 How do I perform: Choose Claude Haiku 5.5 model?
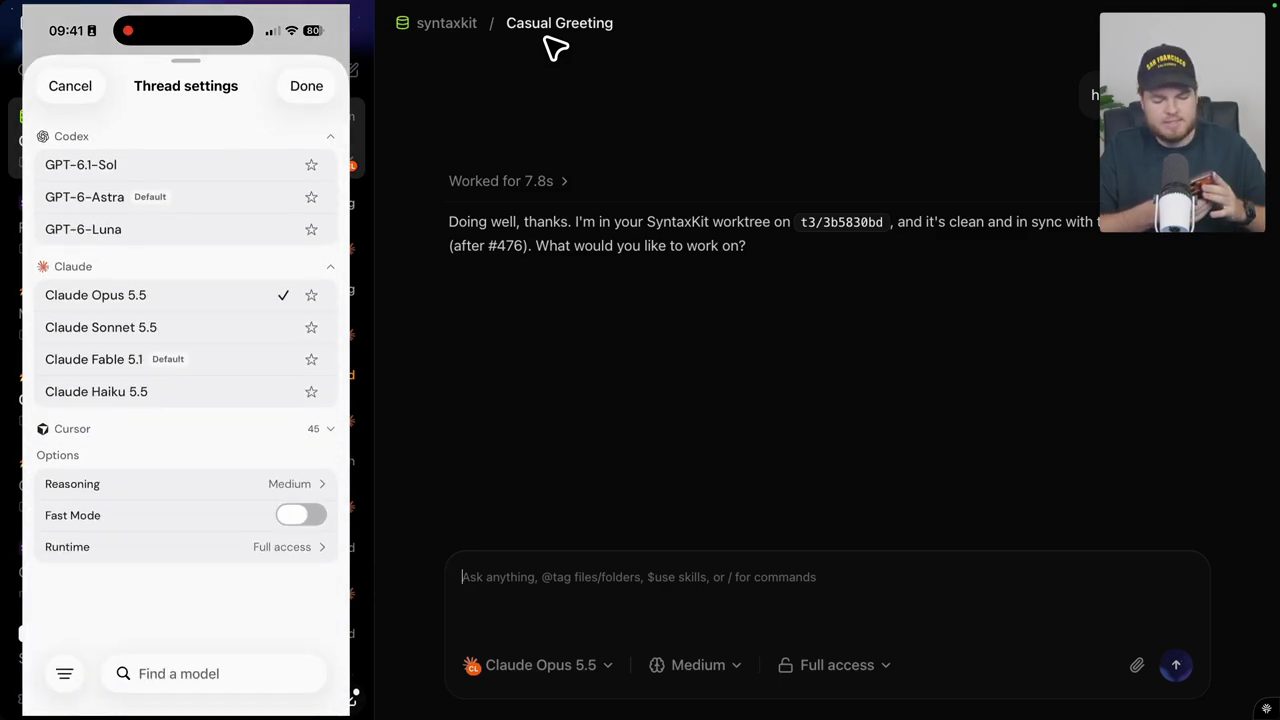186,392
